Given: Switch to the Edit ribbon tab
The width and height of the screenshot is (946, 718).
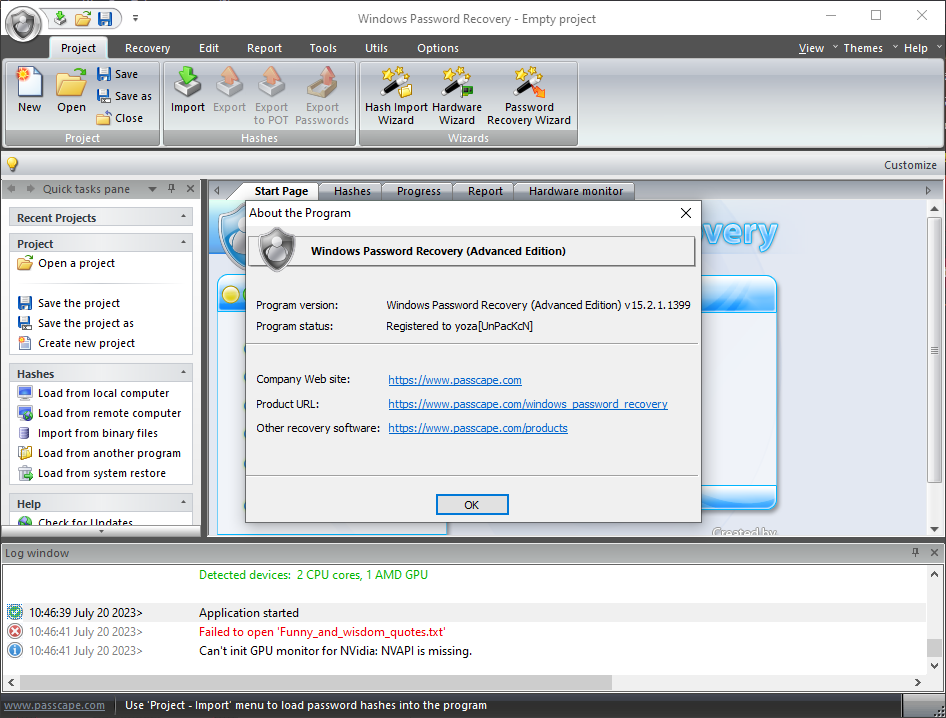Looking at the screenshot, I should pyautogui.click(x=209, y=48).
